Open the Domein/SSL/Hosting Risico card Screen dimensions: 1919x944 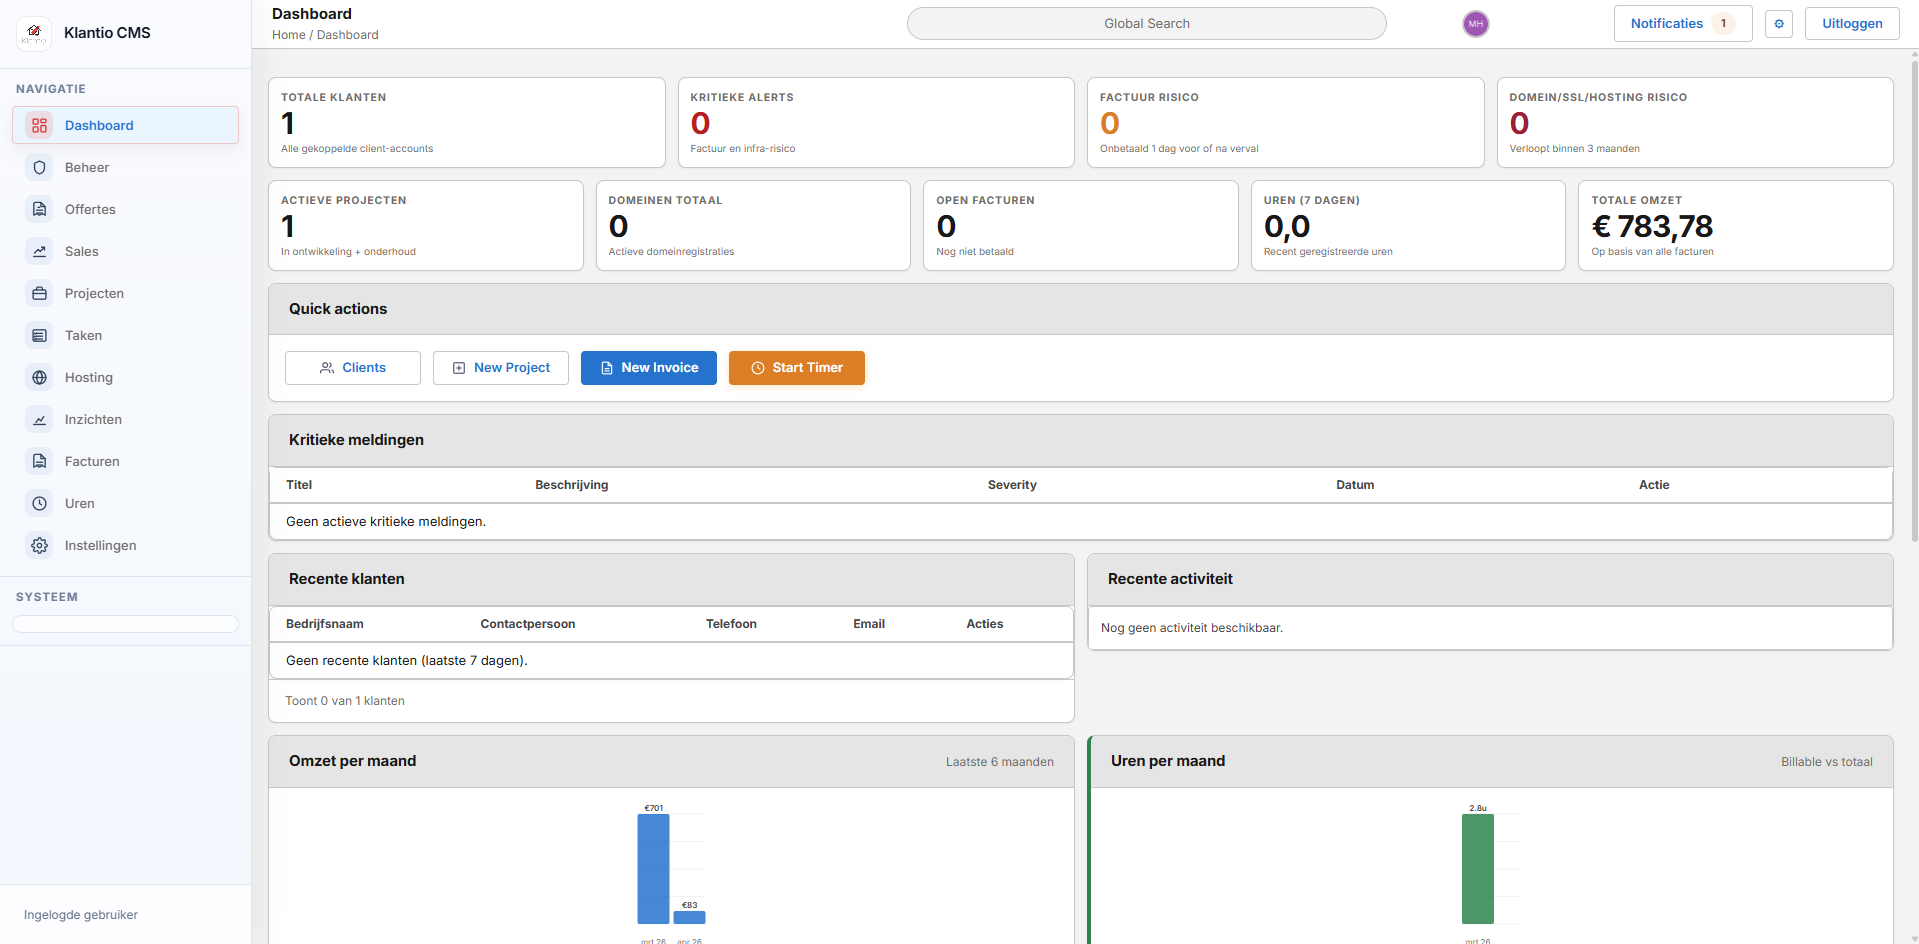coord(1695,123)
